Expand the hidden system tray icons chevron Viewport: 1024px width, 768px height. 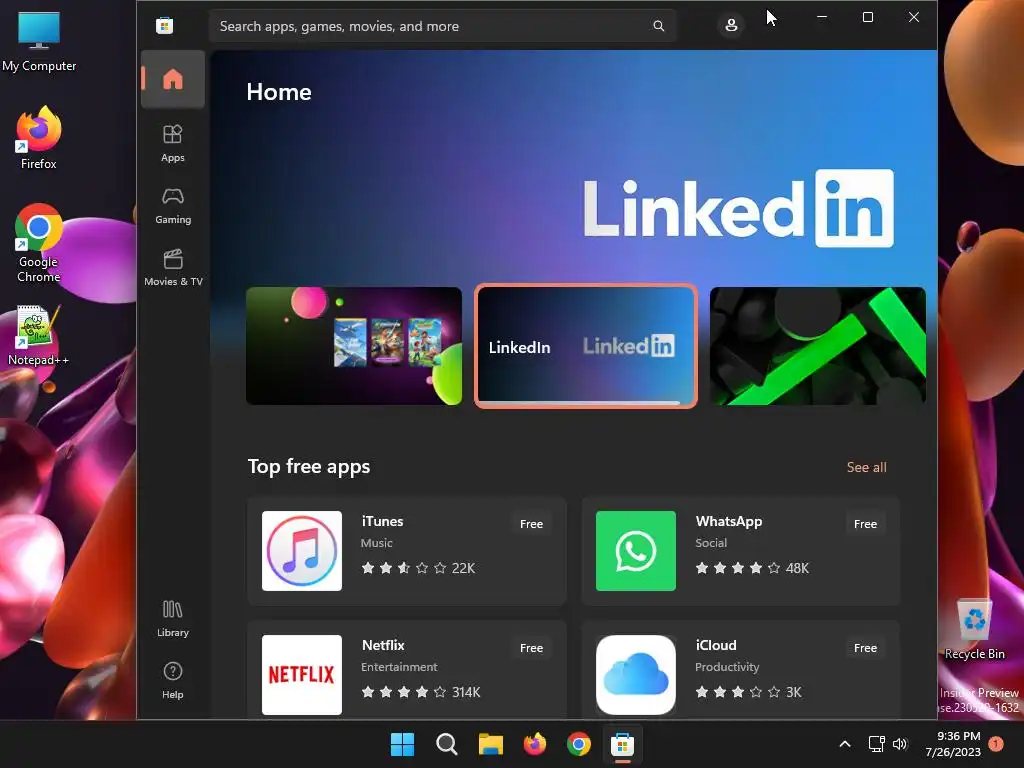[x=844, y=744]
